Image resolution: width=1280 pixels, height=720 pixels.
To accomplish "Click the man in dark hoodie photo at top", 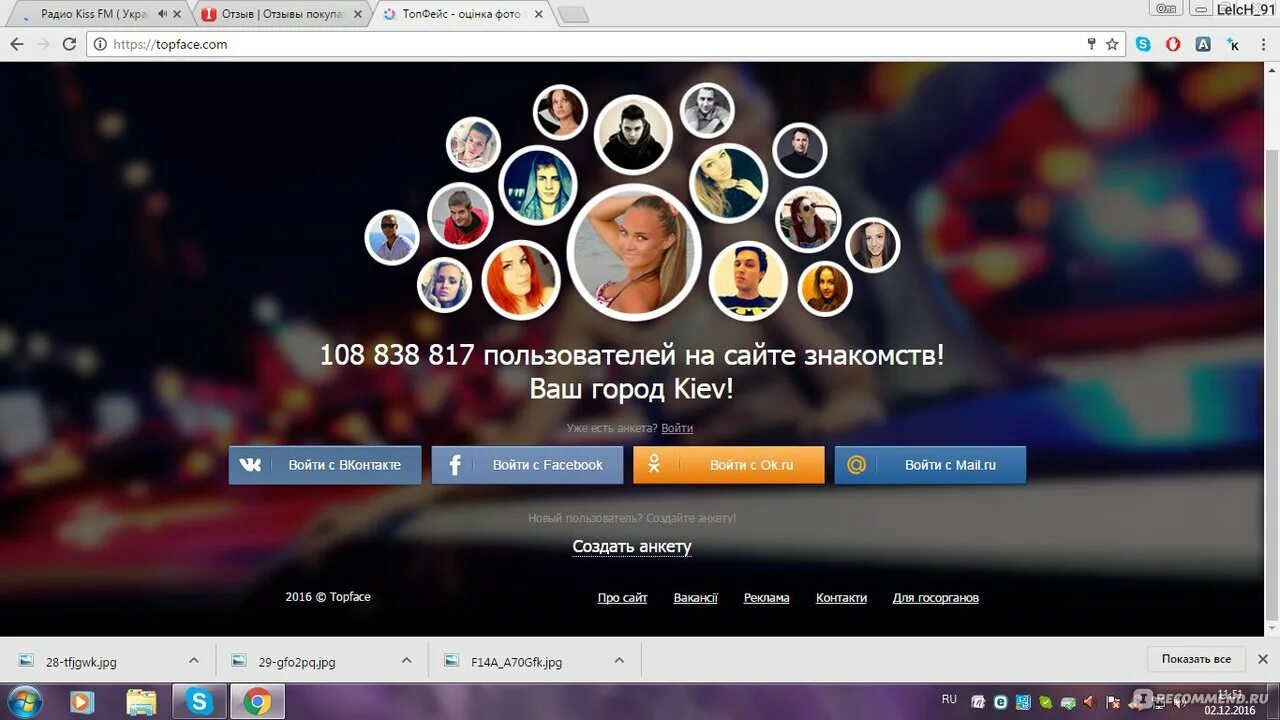I will click(x=633, y=134).
